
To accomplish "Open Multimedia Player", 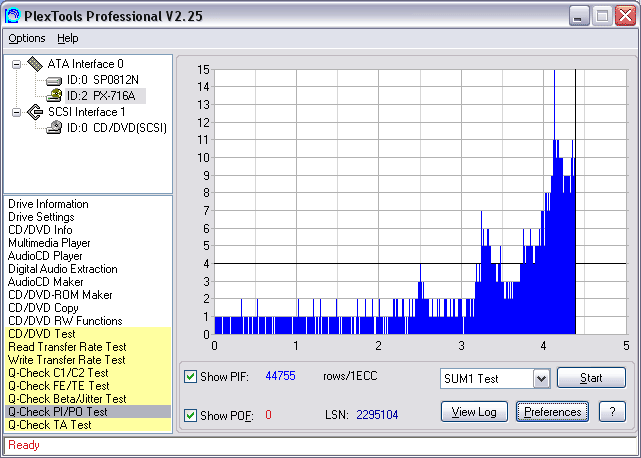I will (x=49, y=243).
